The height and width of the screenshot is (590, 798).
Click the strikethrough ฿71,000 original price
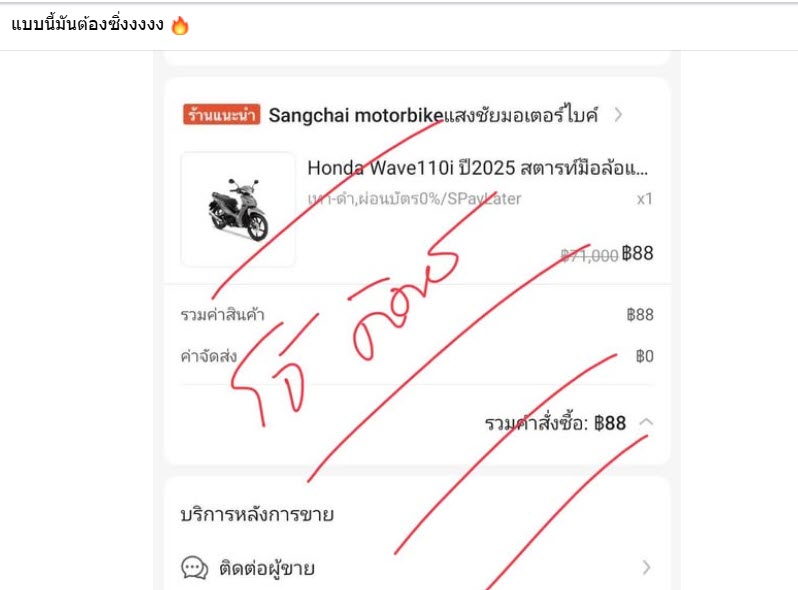589,255
